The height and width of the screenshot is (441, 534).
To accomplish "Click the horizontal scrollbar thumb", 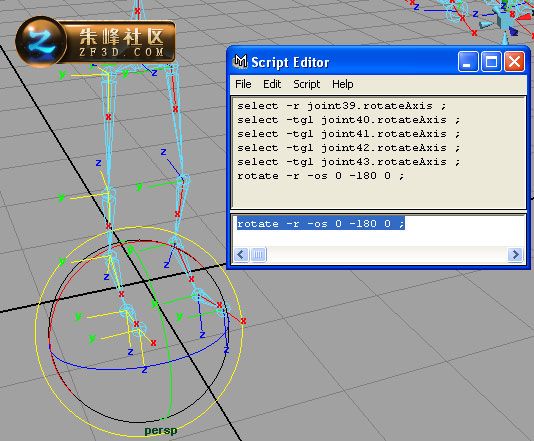I will tap(258, 254).
